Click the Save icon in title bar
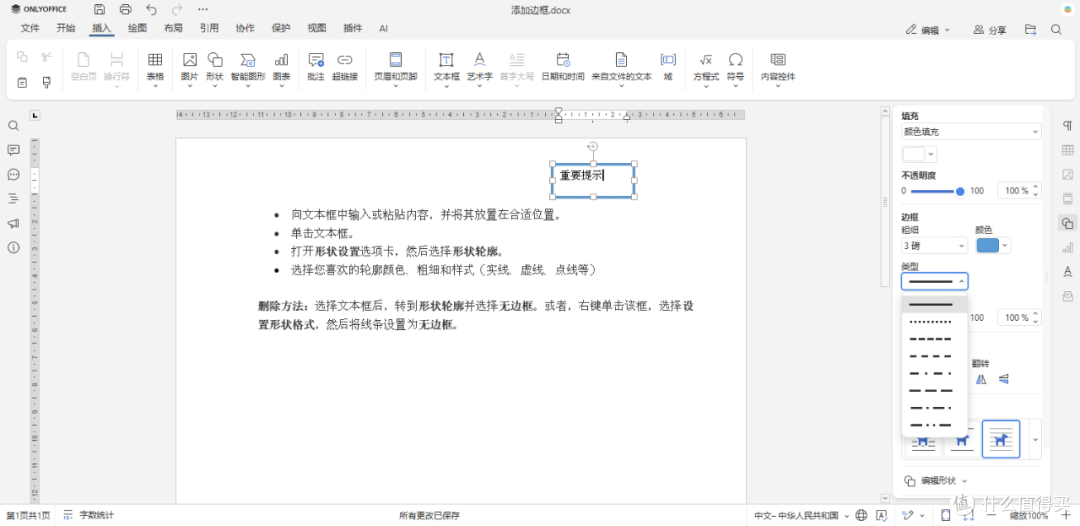The height and width of the screenshot is (526, 1080). (x=100, y=10)
